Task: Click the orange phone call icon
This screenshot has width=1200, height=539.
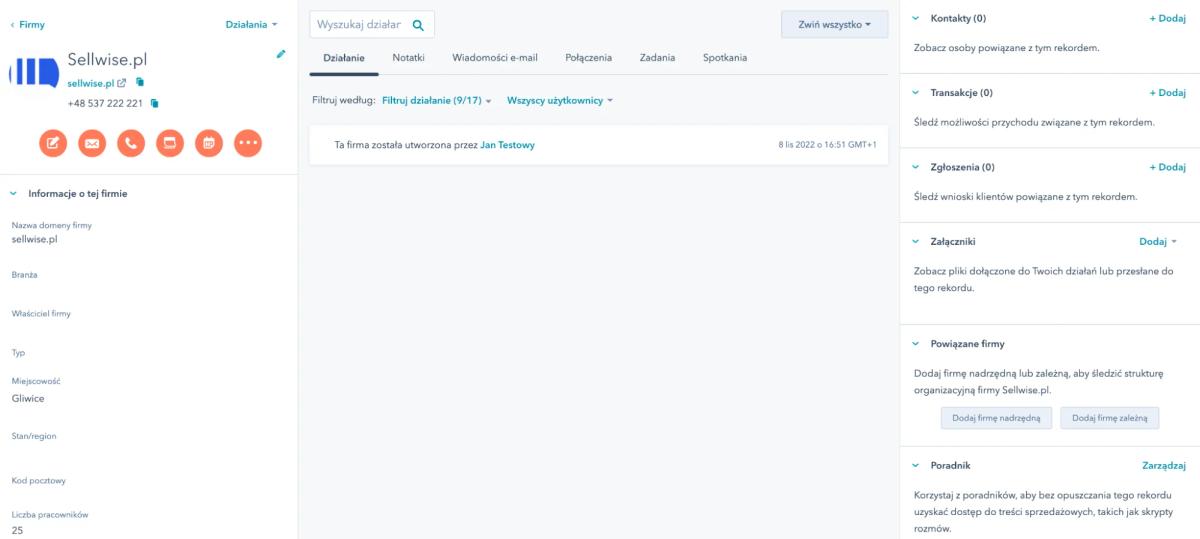Action: pos(131,143)
